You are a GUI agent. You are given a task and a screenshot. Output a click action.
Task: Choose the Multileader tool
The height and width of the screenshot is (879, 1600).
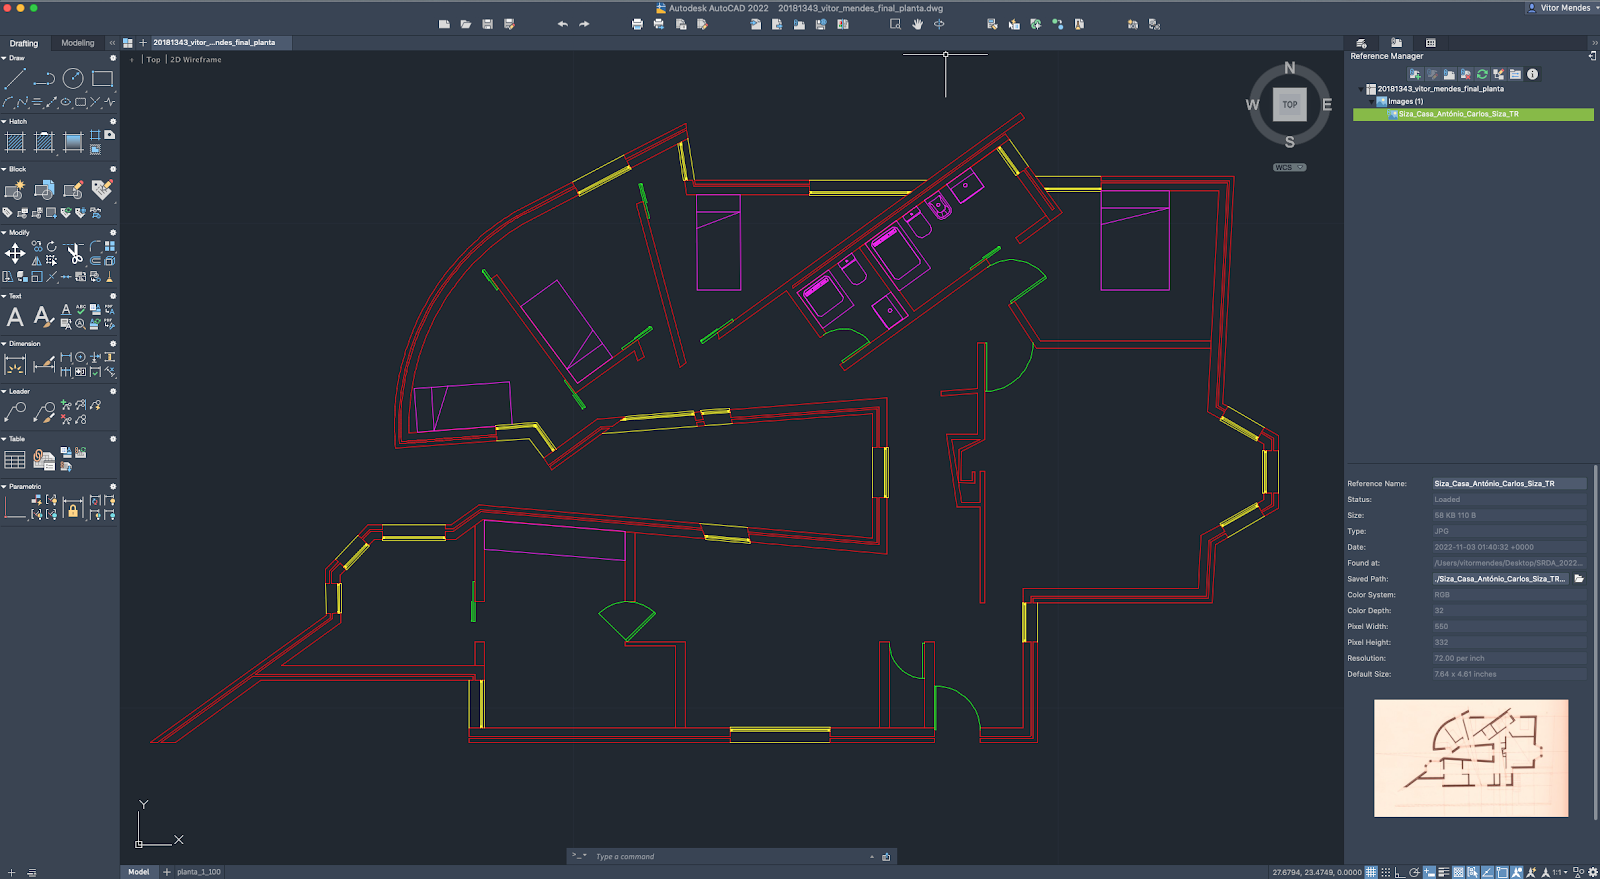point(15,412)
